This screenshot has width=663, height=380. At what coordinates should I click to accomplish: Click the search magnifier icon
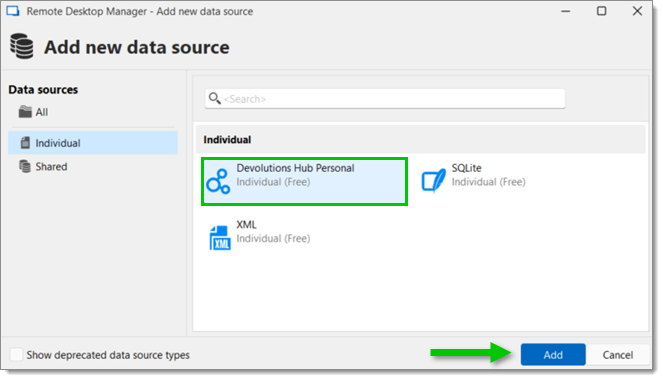click(215, 98)
